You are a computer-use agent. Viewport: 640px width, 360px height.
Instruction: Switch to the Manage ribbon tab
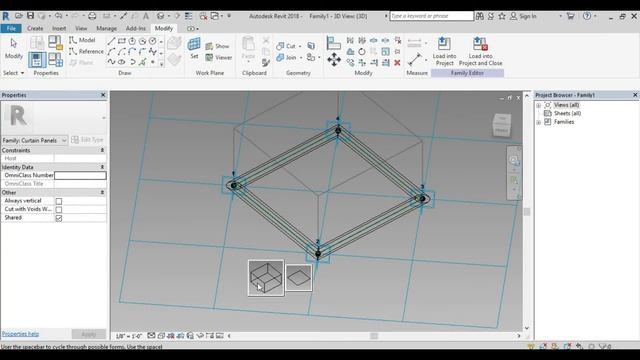point(107,29)
